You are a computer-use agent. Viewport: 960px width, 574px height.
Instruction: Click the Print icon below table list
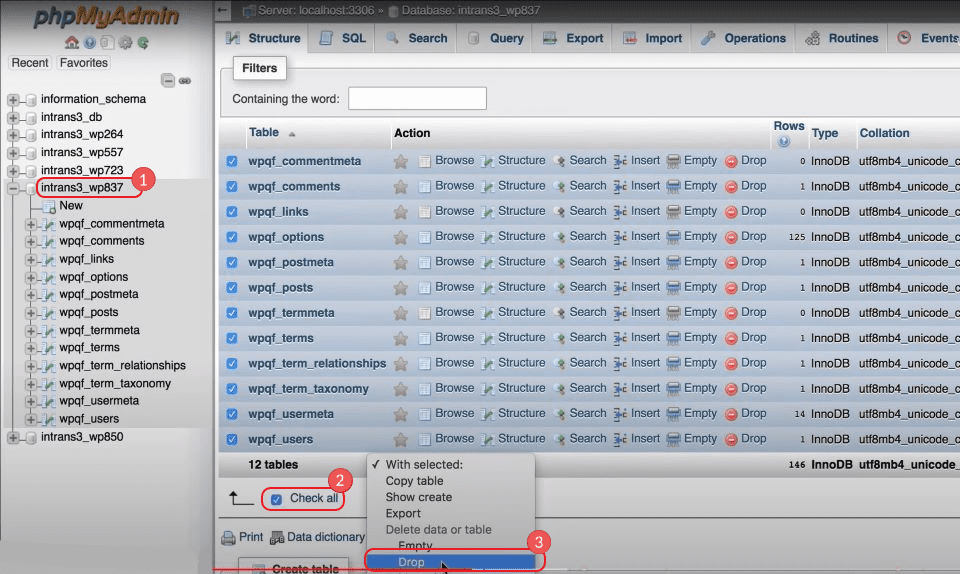[x=228, y=538]
